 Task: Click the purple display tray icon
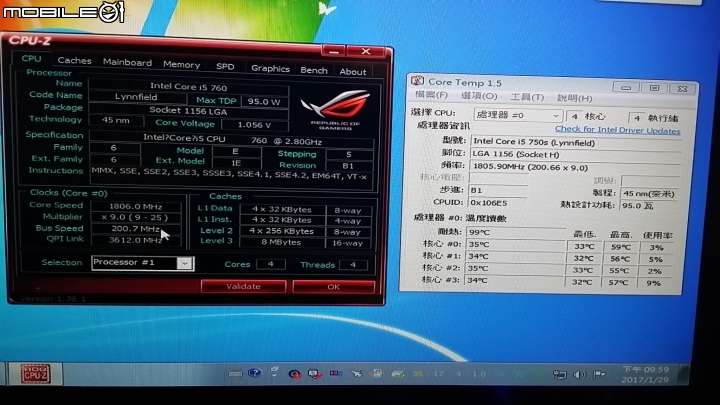pos(336,373)
